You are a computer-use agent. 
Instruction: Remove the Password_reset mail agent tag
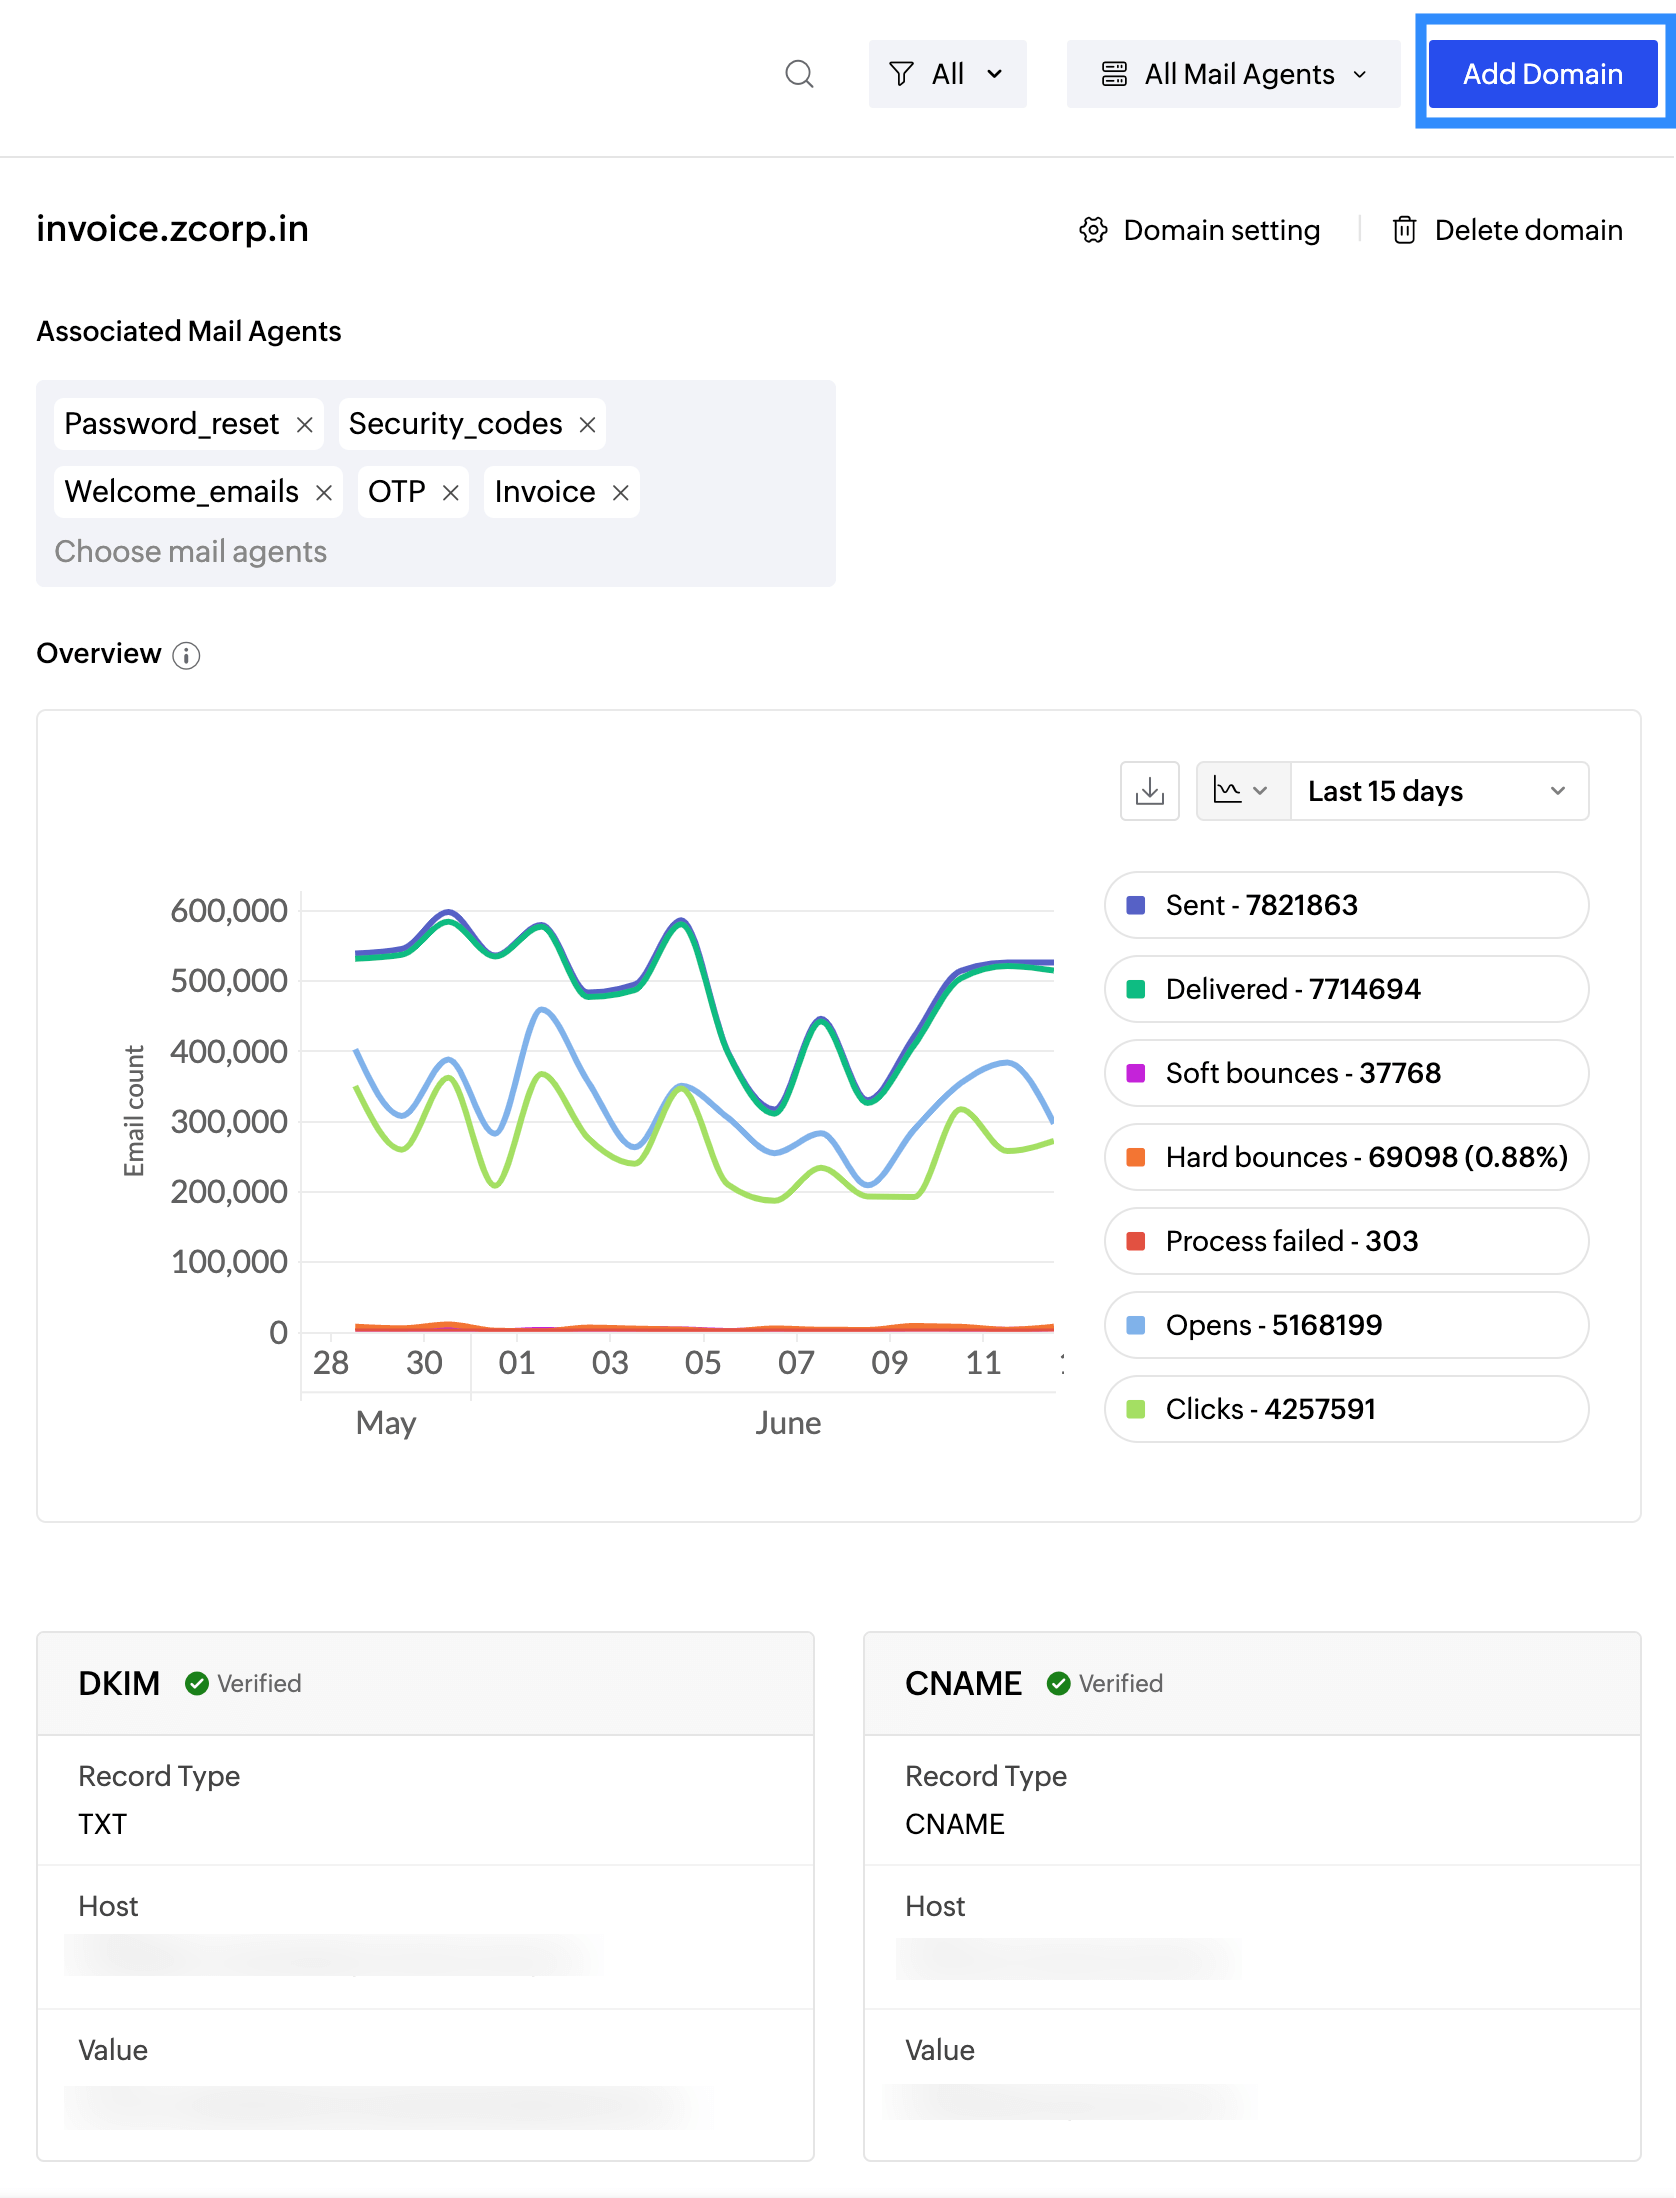click(x=305, y=425)
